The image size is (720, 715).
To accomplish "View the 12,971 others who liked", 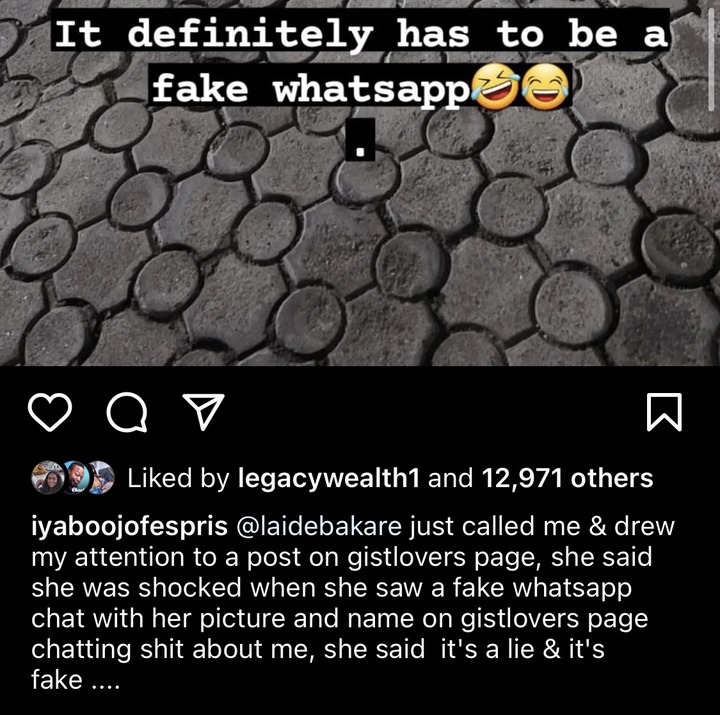I will click(567, 479).
